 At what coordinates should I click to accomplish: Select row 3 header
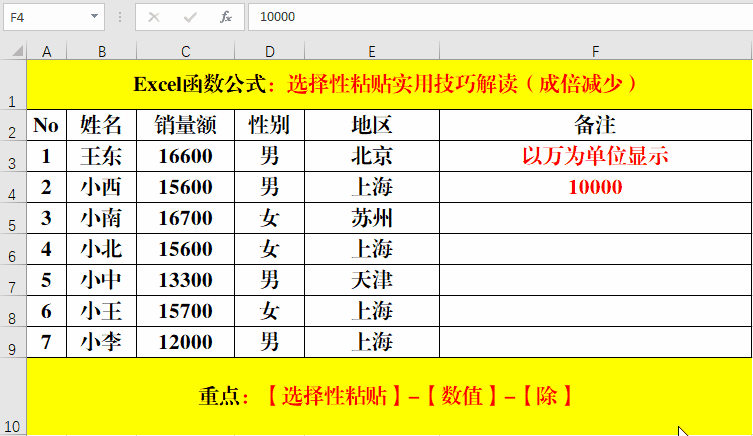coord(13,156)
